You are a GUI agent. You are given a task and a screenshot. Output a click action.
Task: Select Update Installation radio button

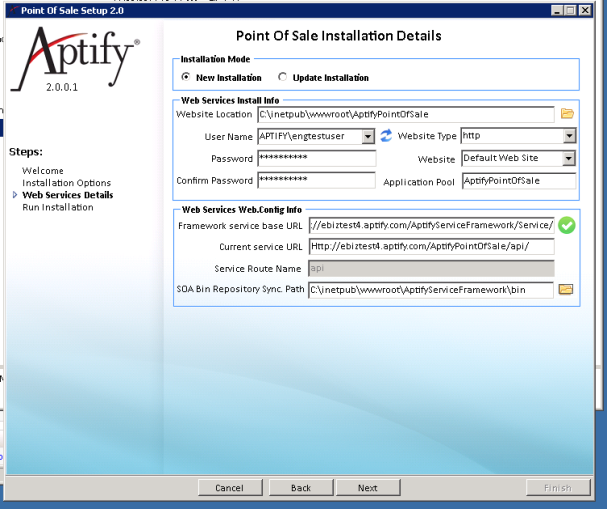pos(283,77)
